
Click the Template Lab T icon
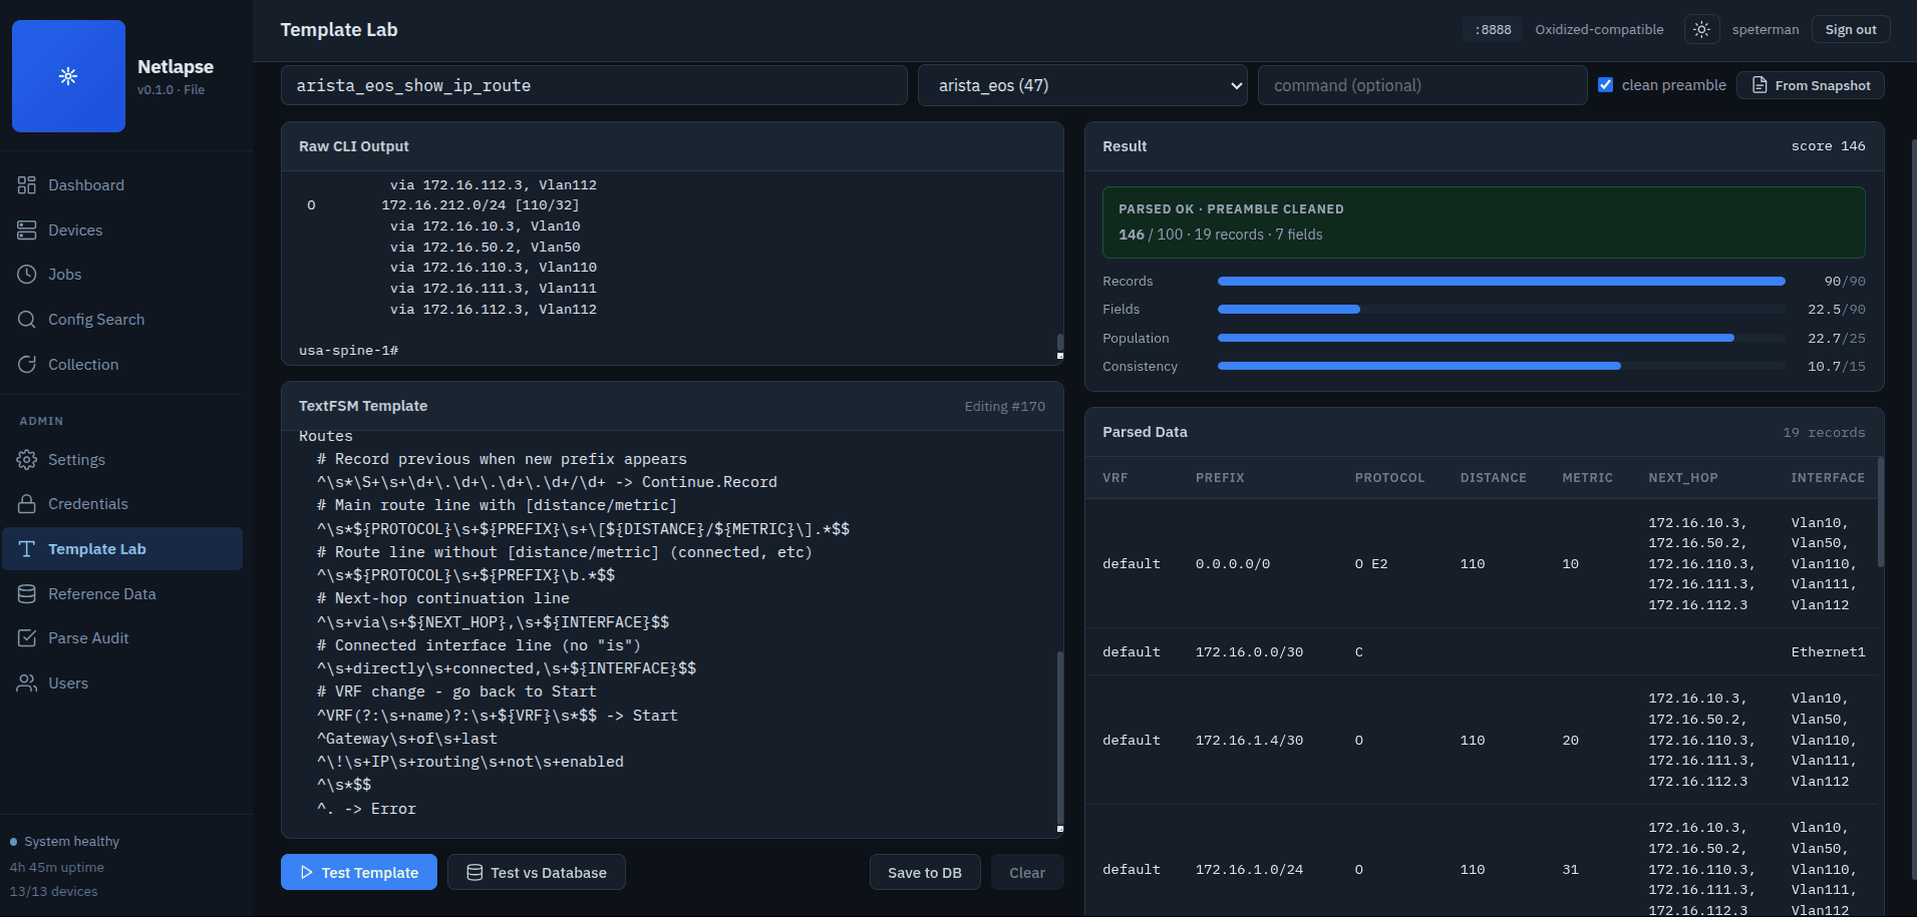27,549
